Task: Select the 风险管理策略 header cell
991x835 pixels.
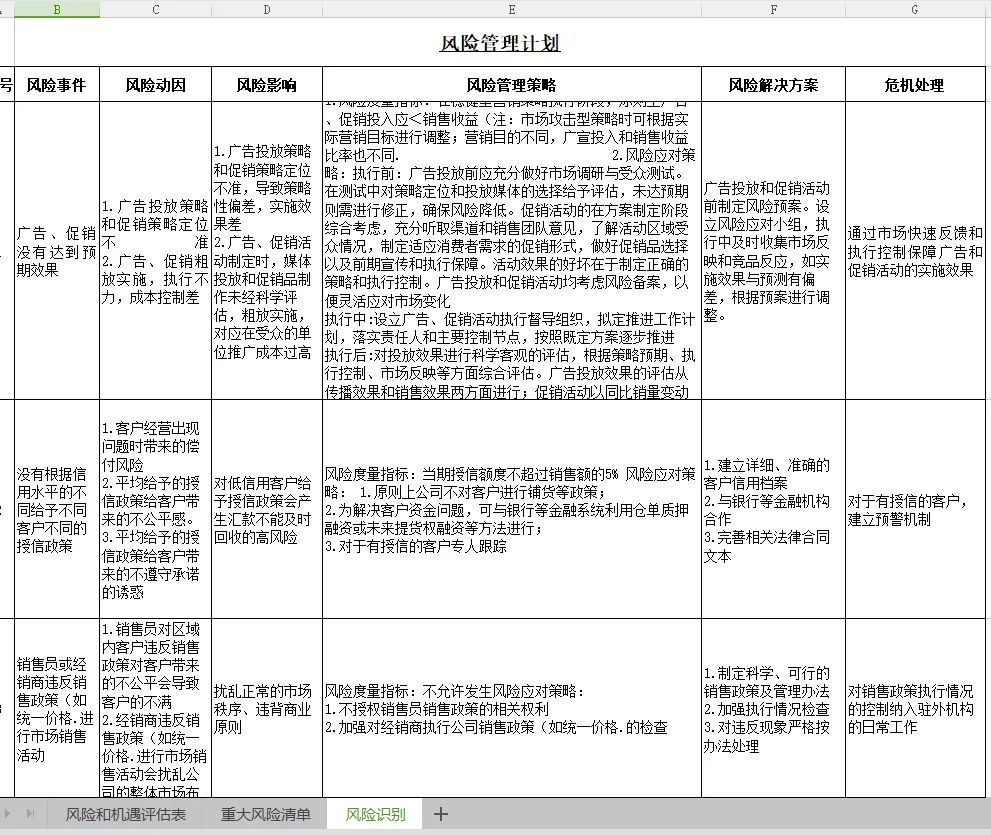Action: pyautogui.click(x=512, y=85)
